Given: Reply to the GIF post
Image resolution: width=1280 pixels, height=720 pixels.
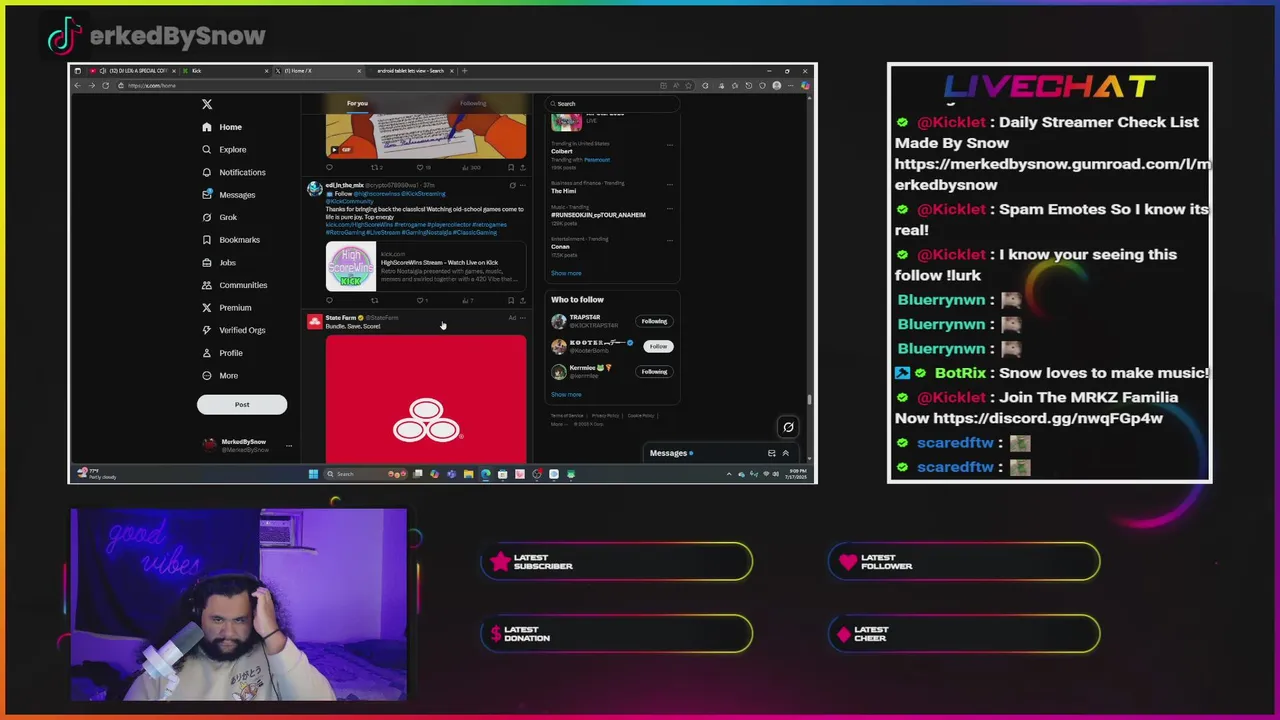Looking at the screenshot, I should (329, 167).
